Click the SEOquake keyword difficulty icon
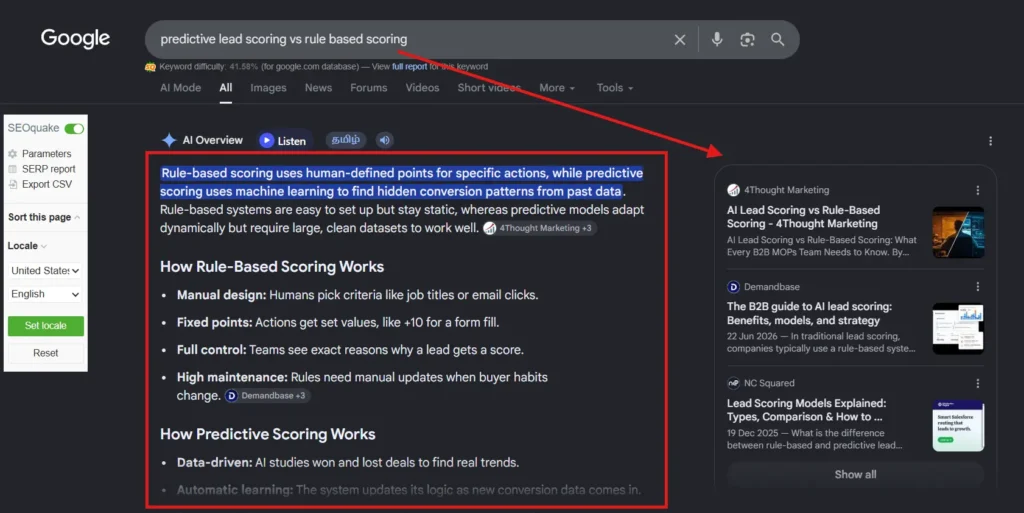Viewport: 1024px width, 513px height. pos(150,67)
